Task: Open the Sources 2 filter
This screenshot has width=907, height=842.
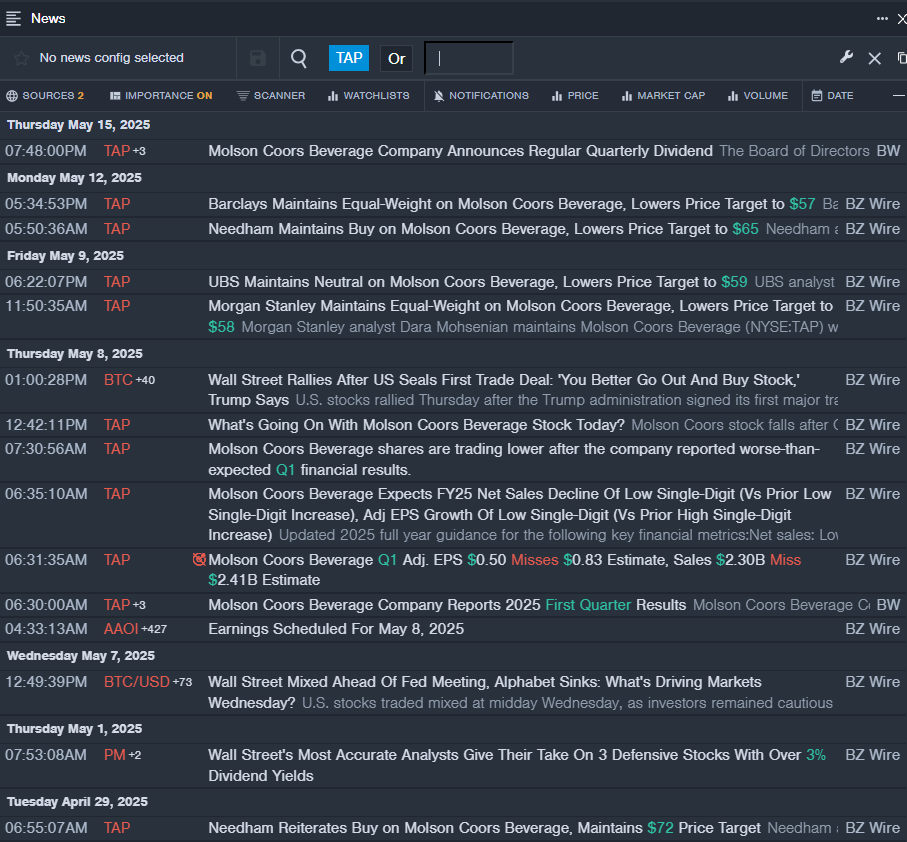Action: pyautogui.click(x=45, y=95)
